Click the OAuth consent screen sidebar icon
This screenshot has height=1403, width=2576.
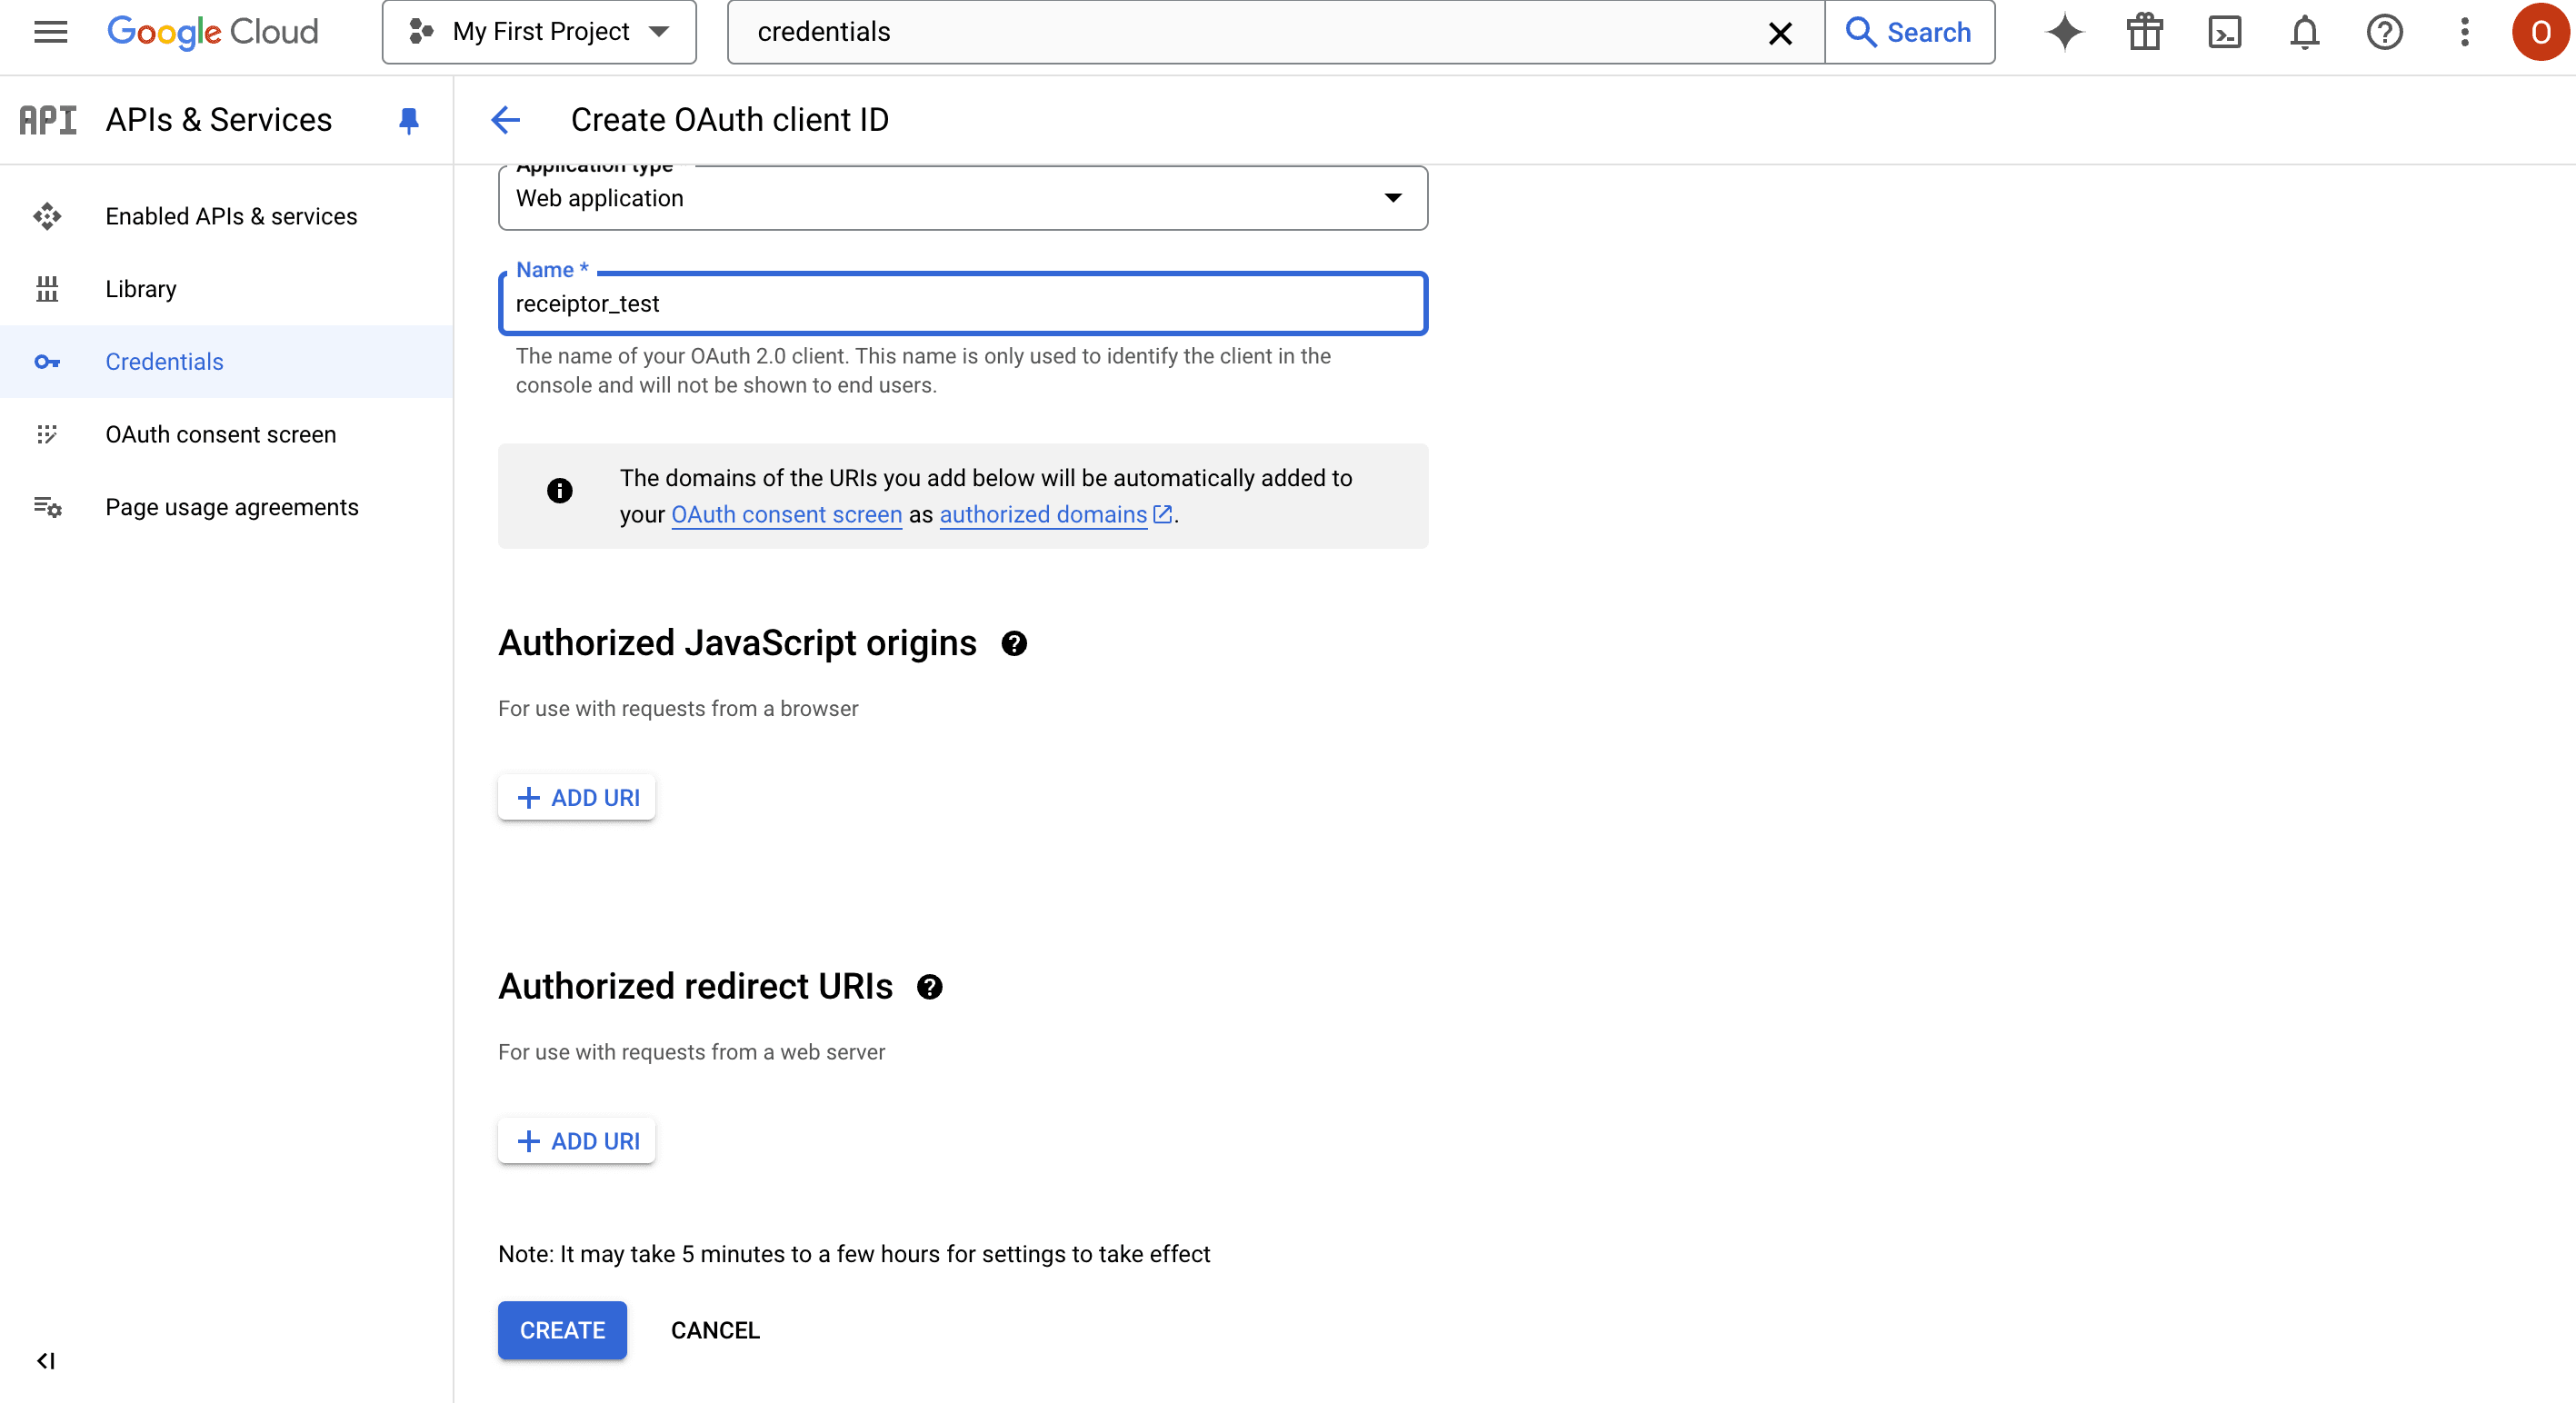(47, 434)
